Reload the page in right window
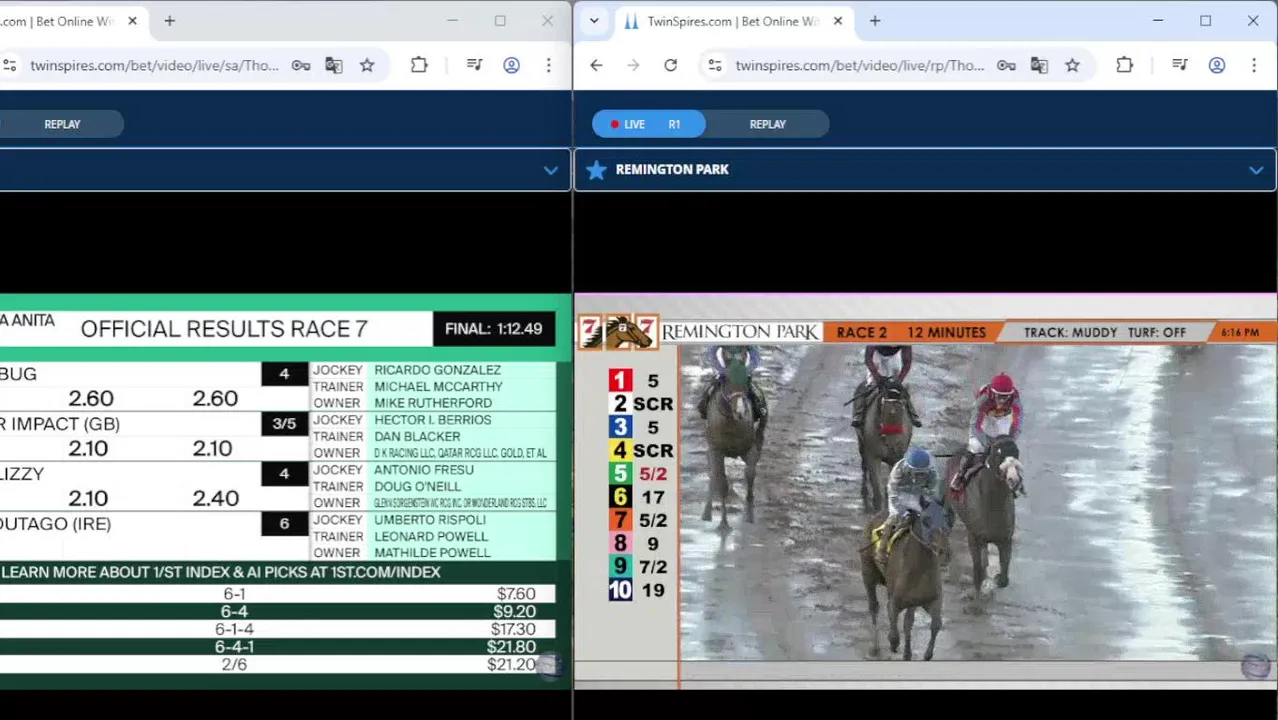Screen dimensions: 1278x720 [670, 65]
